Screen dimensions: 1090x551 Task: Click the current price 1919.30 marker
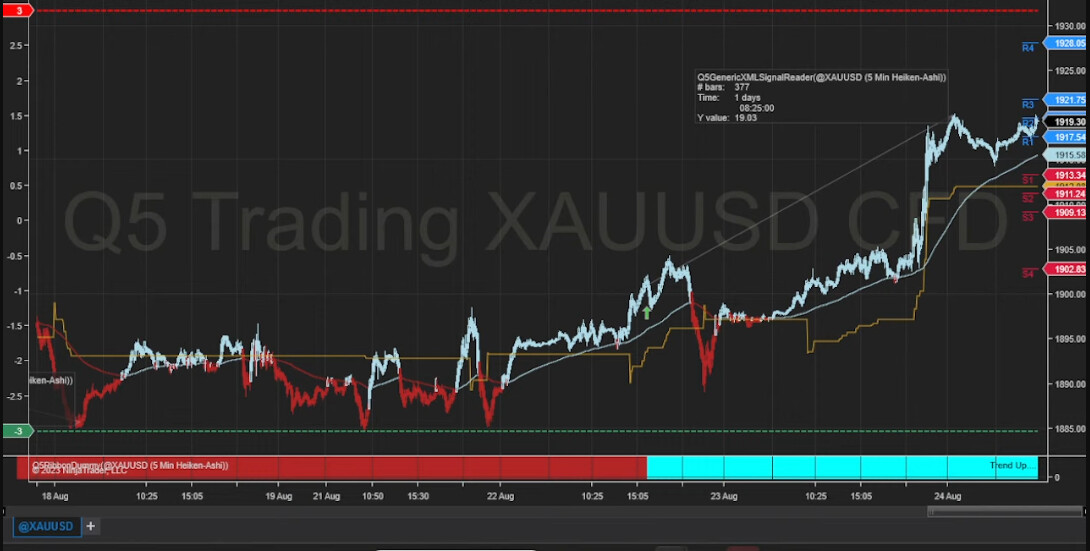1067,121
